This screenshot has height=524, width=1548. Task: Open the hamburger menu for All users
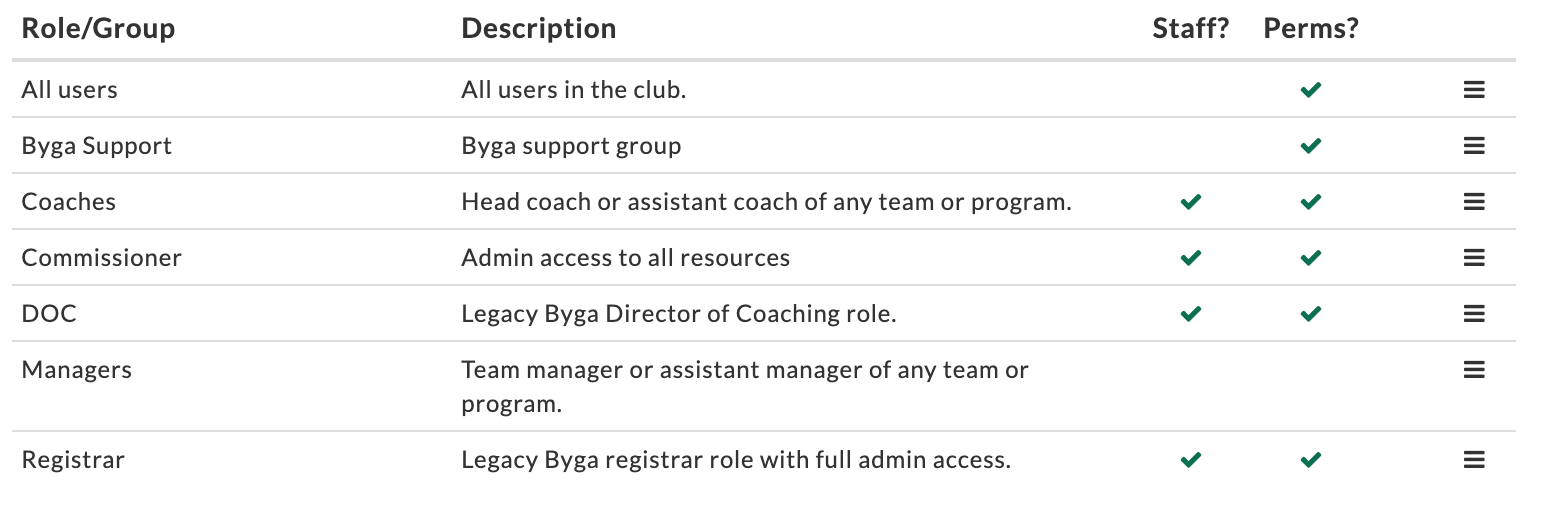tap(1473, 90)
